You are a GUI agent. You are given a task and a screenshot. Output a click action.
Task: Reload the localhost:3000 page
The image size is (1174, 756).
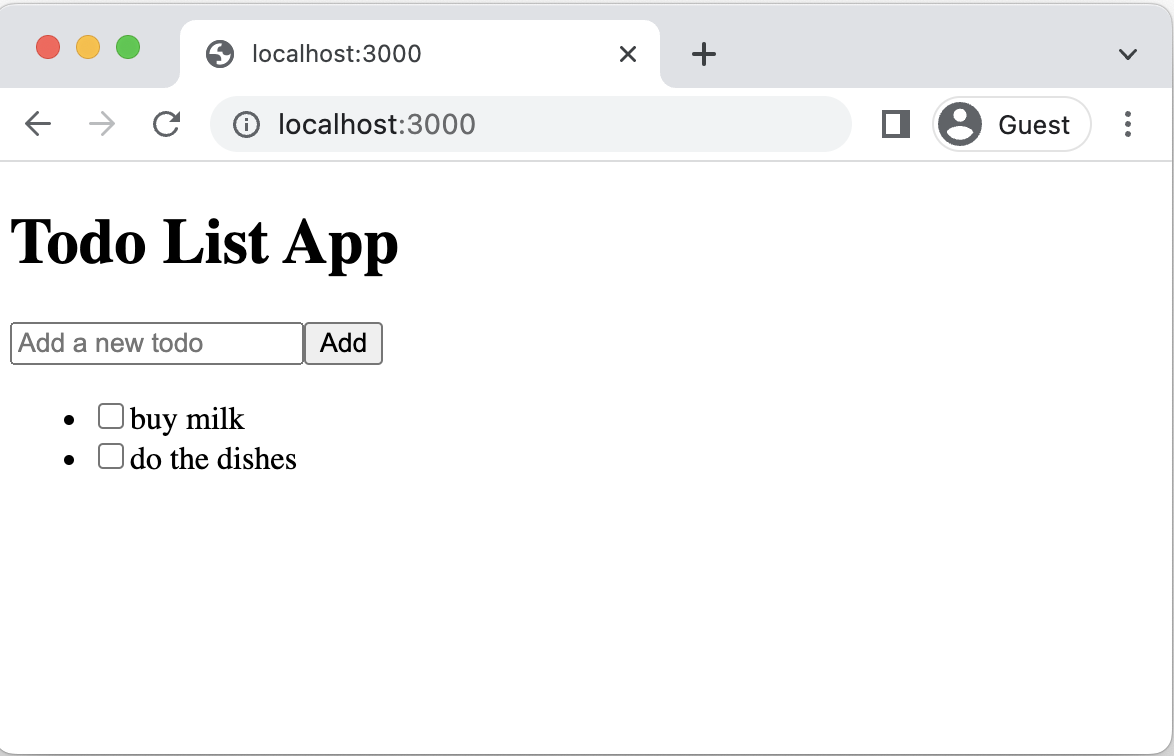(166, 124)
